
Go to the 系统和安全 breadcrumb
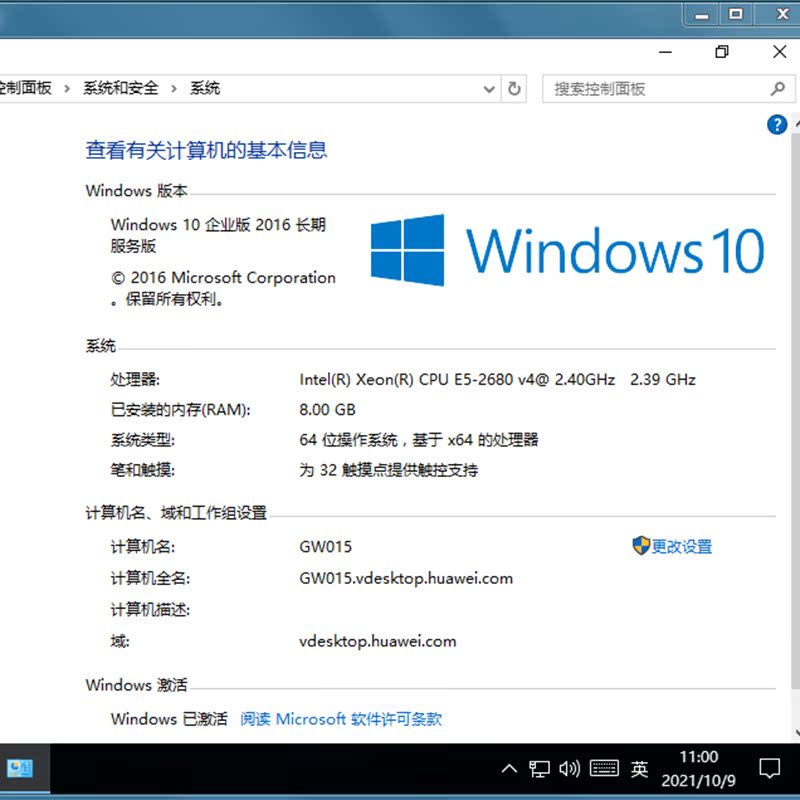click(x=120, y=88)
